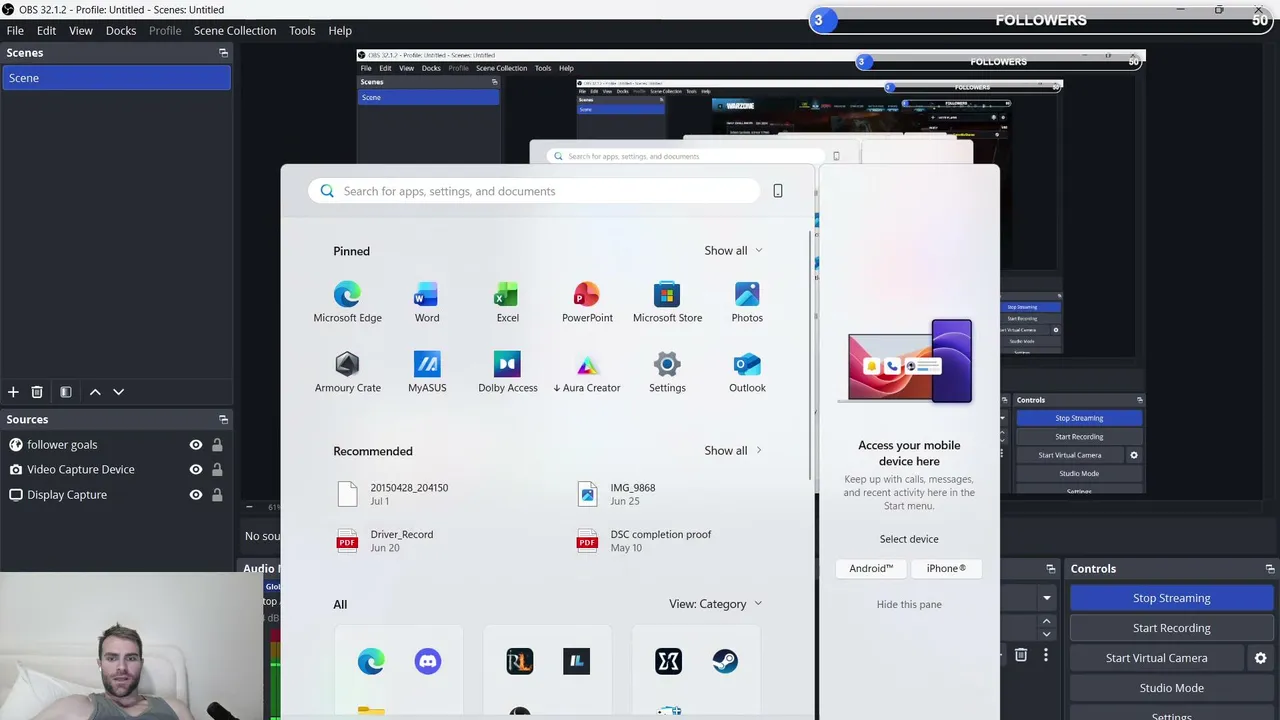Open the Tools menu
1280x720 pixels.
pos(302,31)
